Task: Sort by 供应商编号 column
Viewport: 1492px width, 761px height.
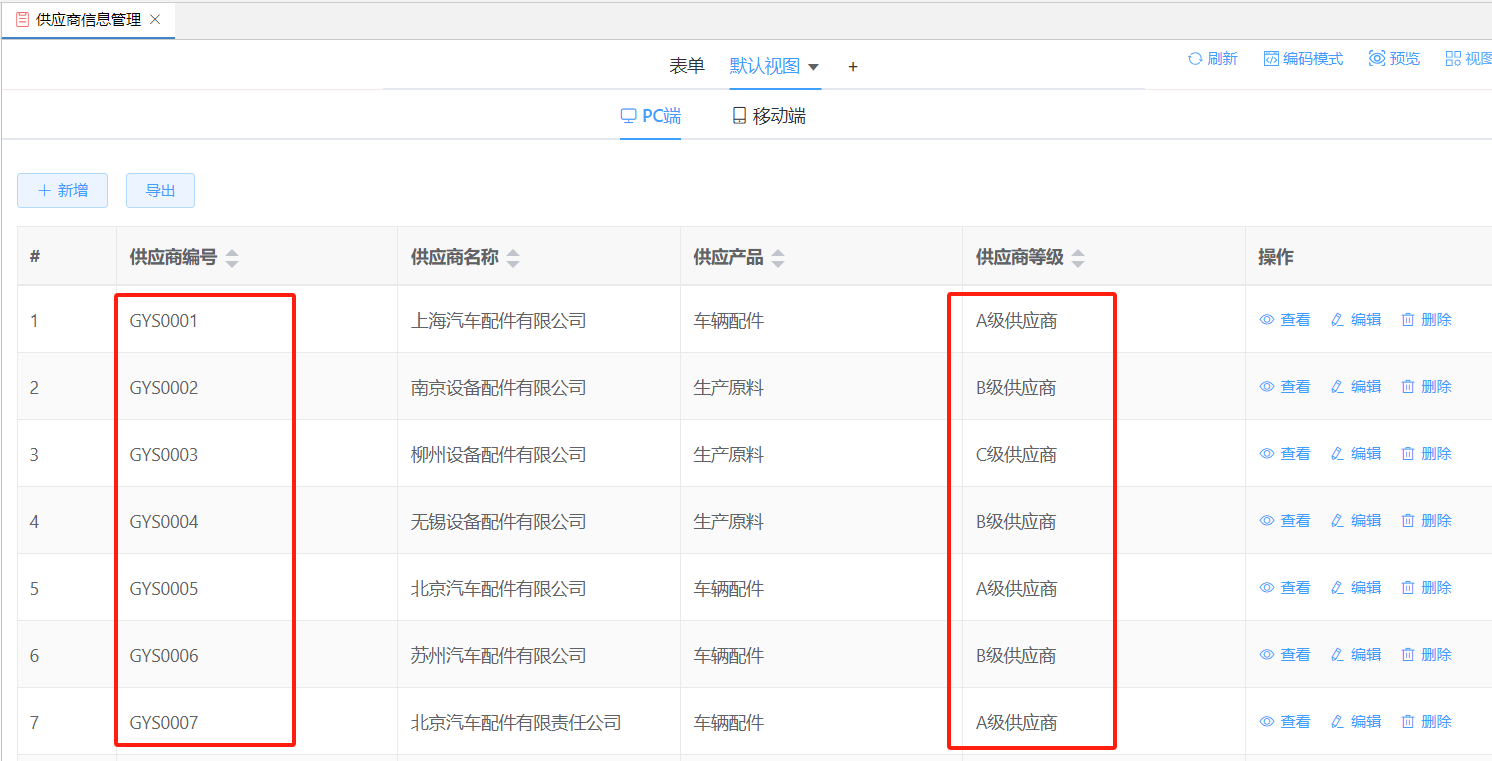Action: [x=232, y=258]
